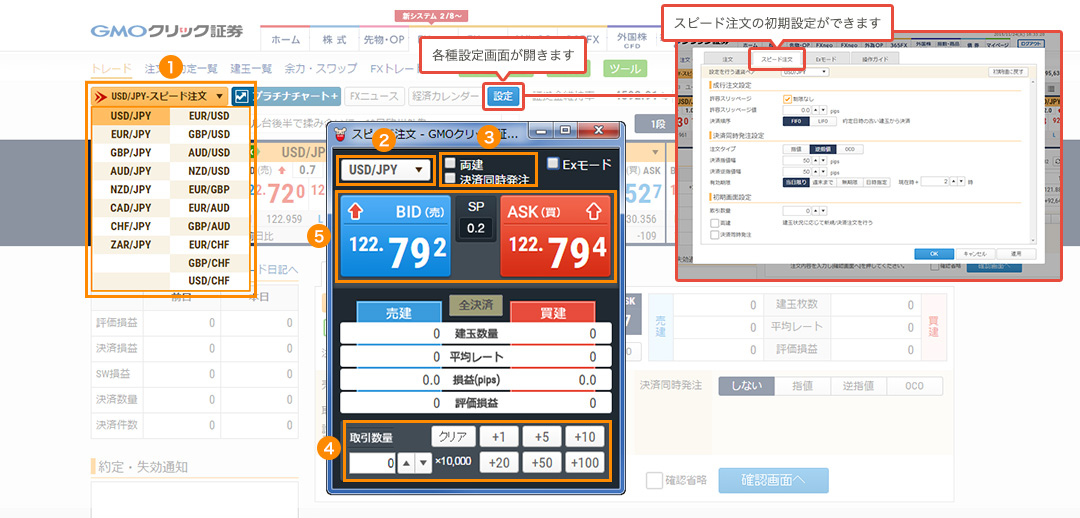Click the blue 設定 settings button
Screen dimensions: 1080x518
(x=503, y=97)
